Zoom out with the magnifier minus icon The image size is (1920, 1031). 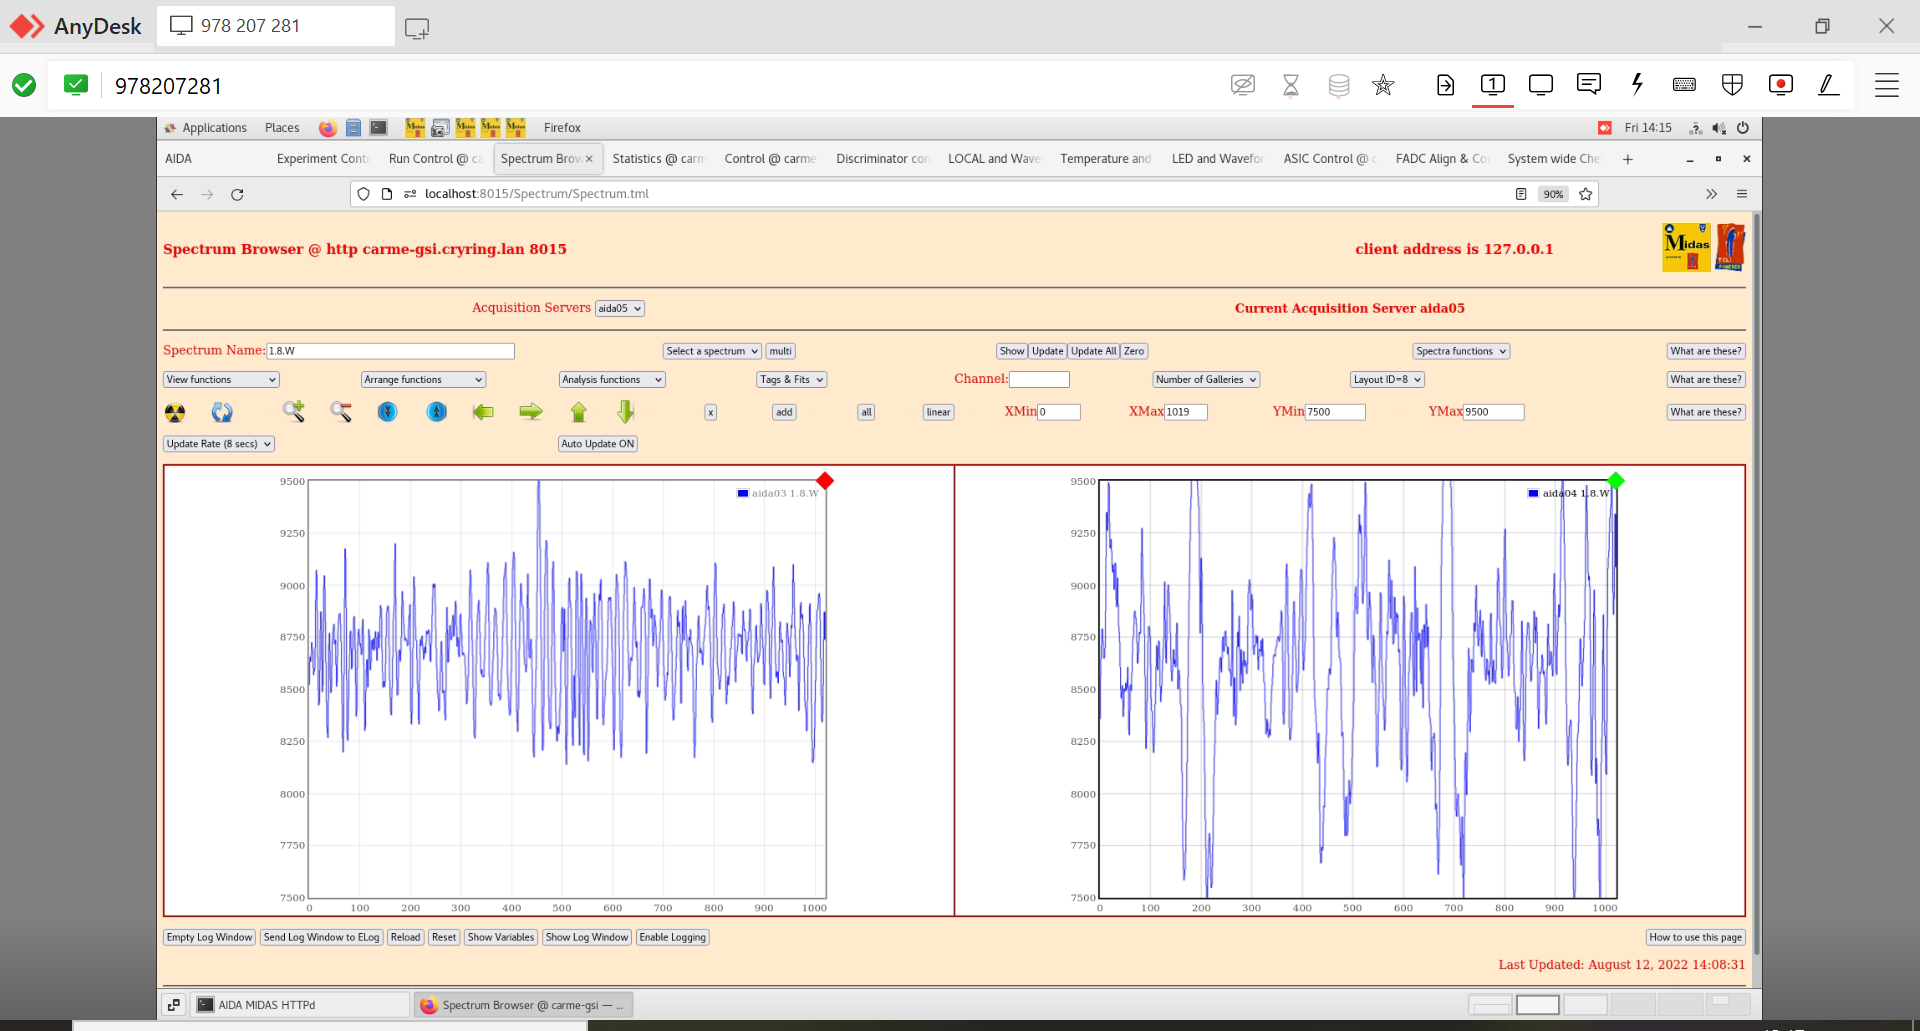click(341, 412)
